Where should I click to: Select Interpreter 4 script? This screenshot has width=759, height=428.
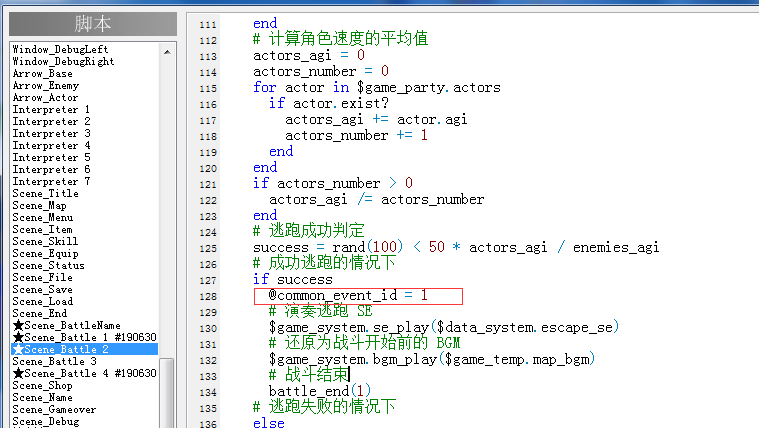51,146
